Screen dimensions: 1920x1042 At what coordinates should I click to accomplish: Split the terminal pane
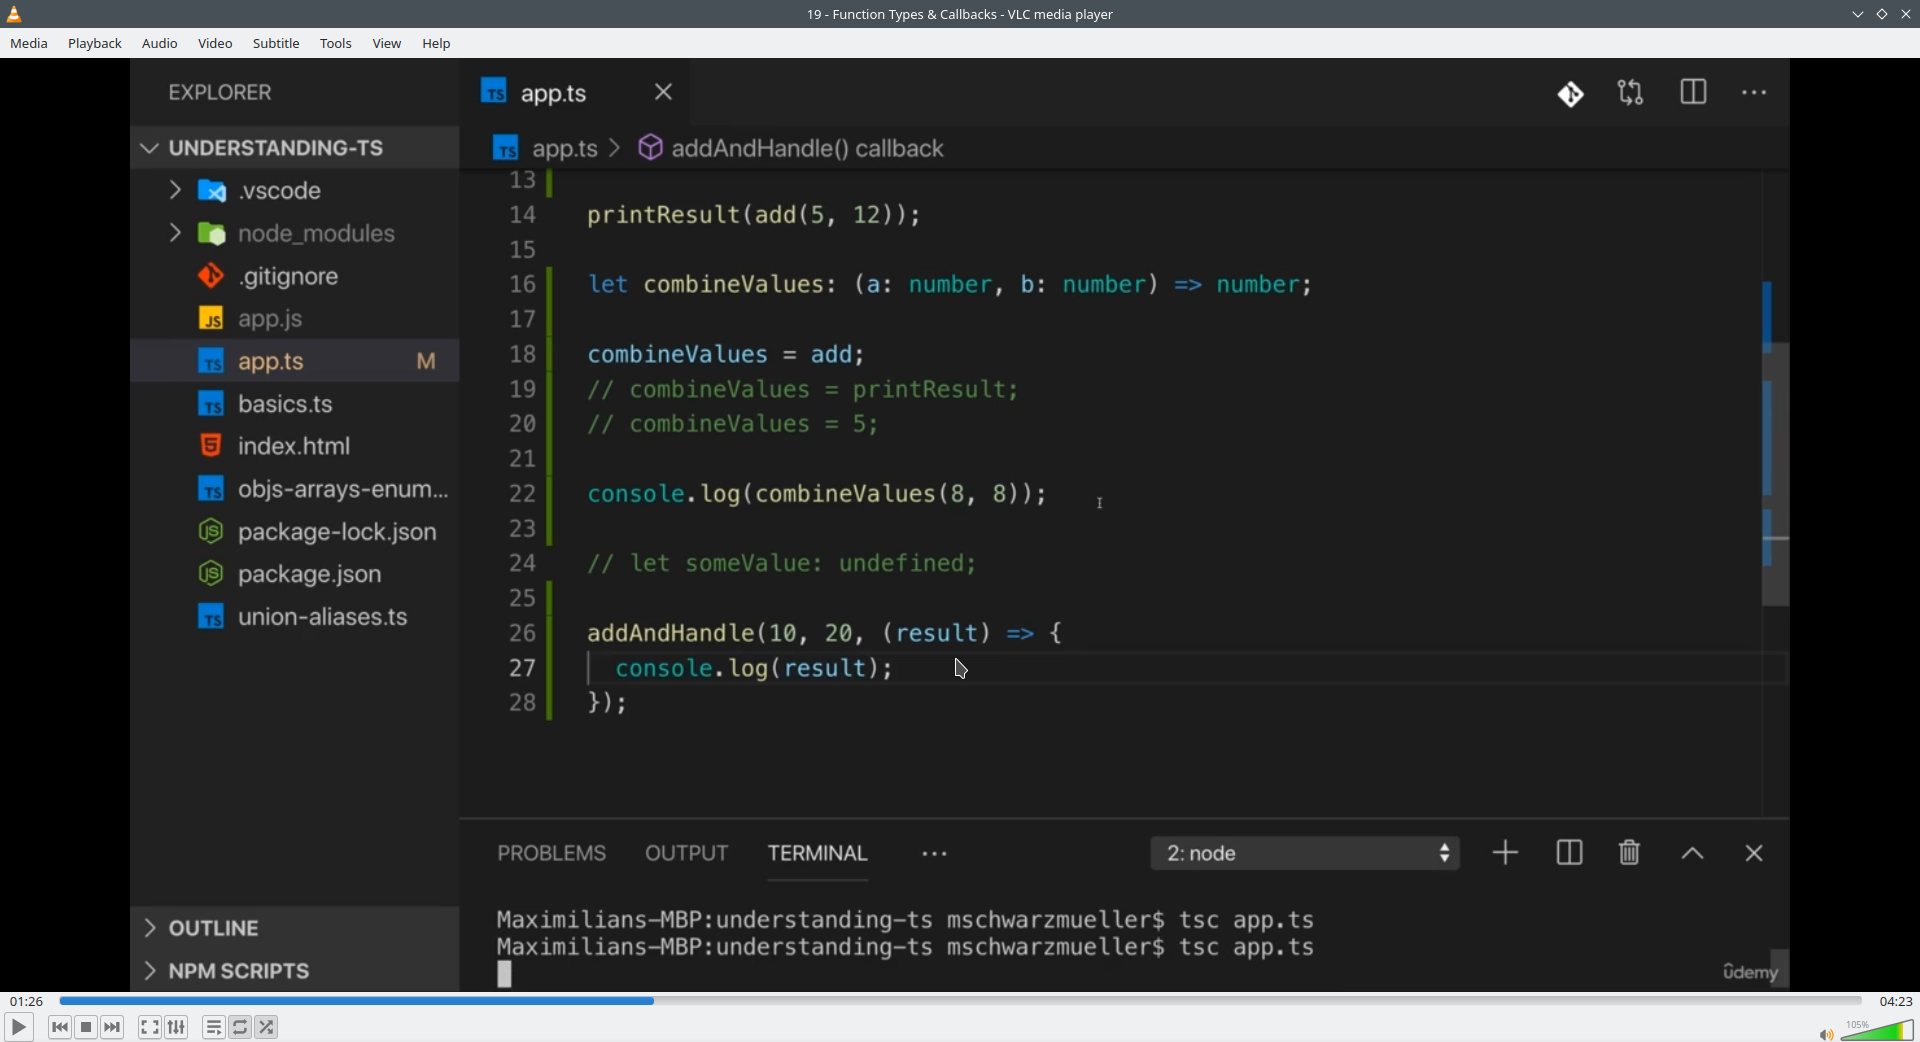[1569, 853]
